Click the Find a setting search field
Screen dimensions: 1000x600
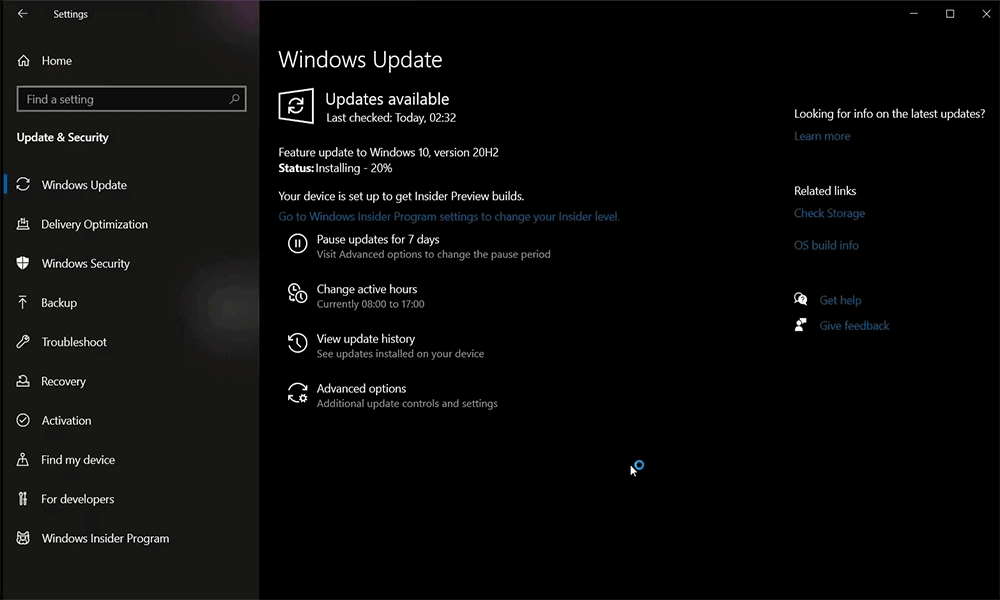tap(131, 99)
